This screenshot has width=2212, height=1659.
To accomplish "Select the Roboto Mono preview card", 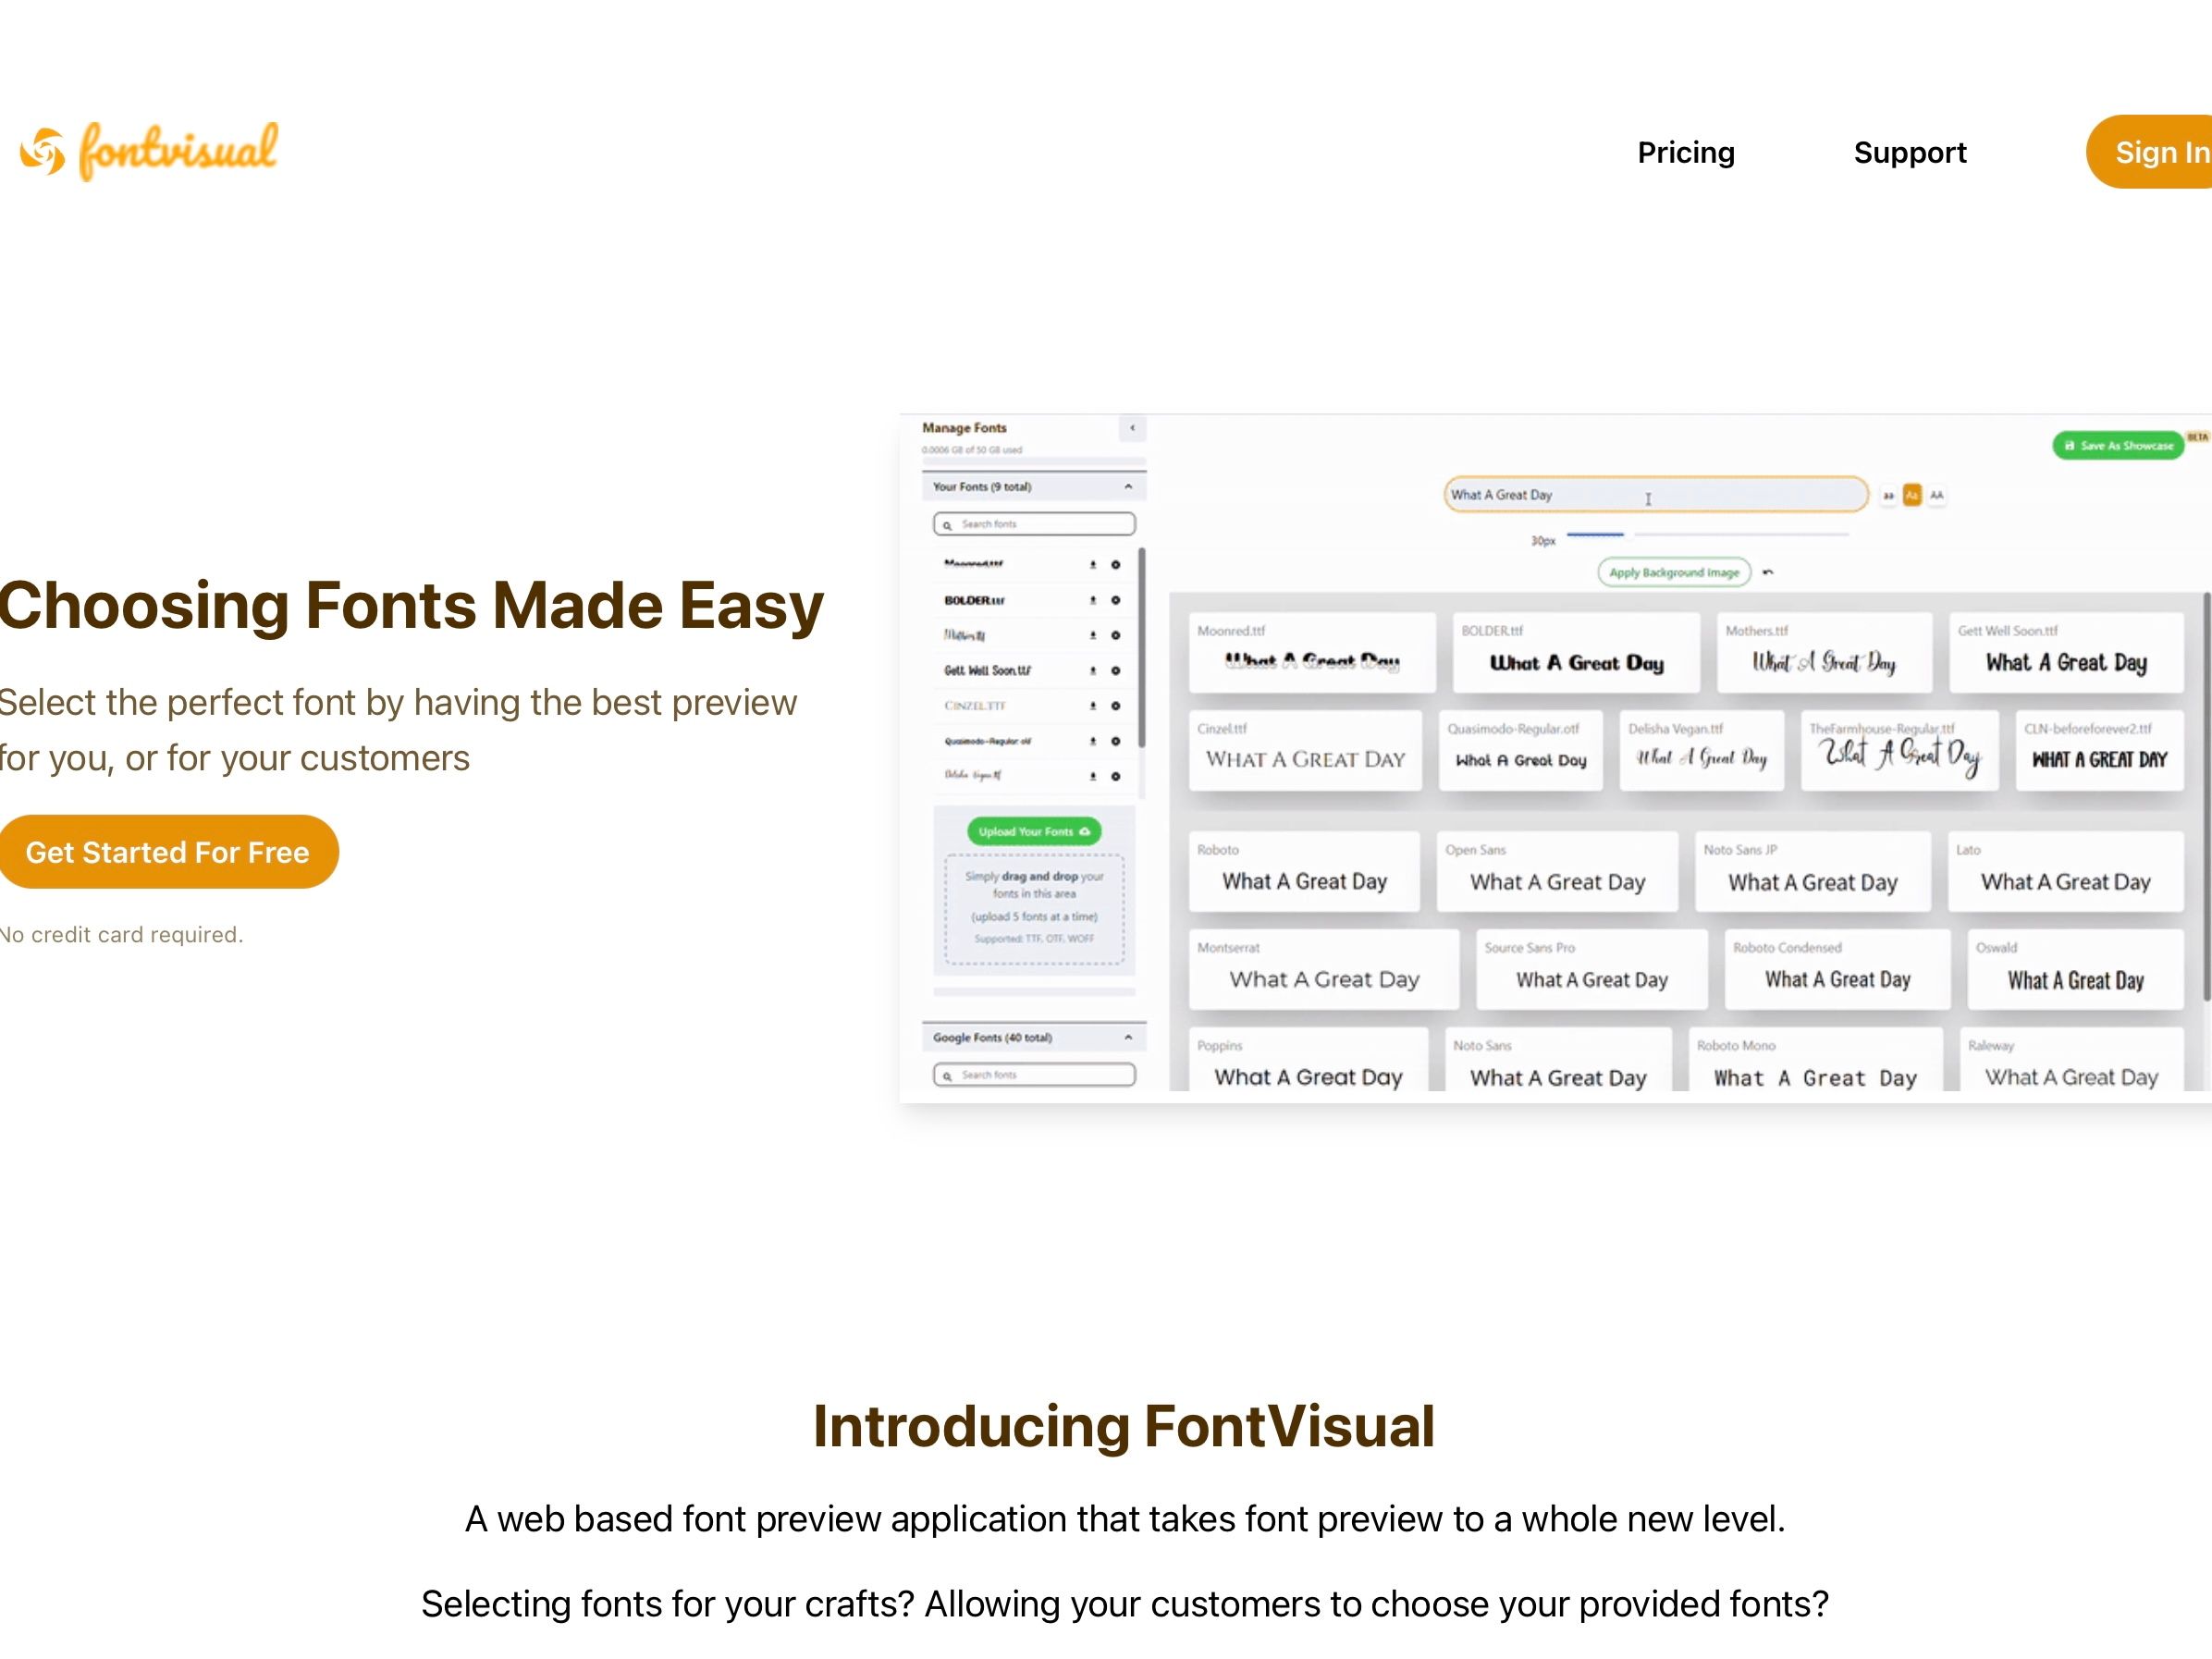I will (1816, 1060).
